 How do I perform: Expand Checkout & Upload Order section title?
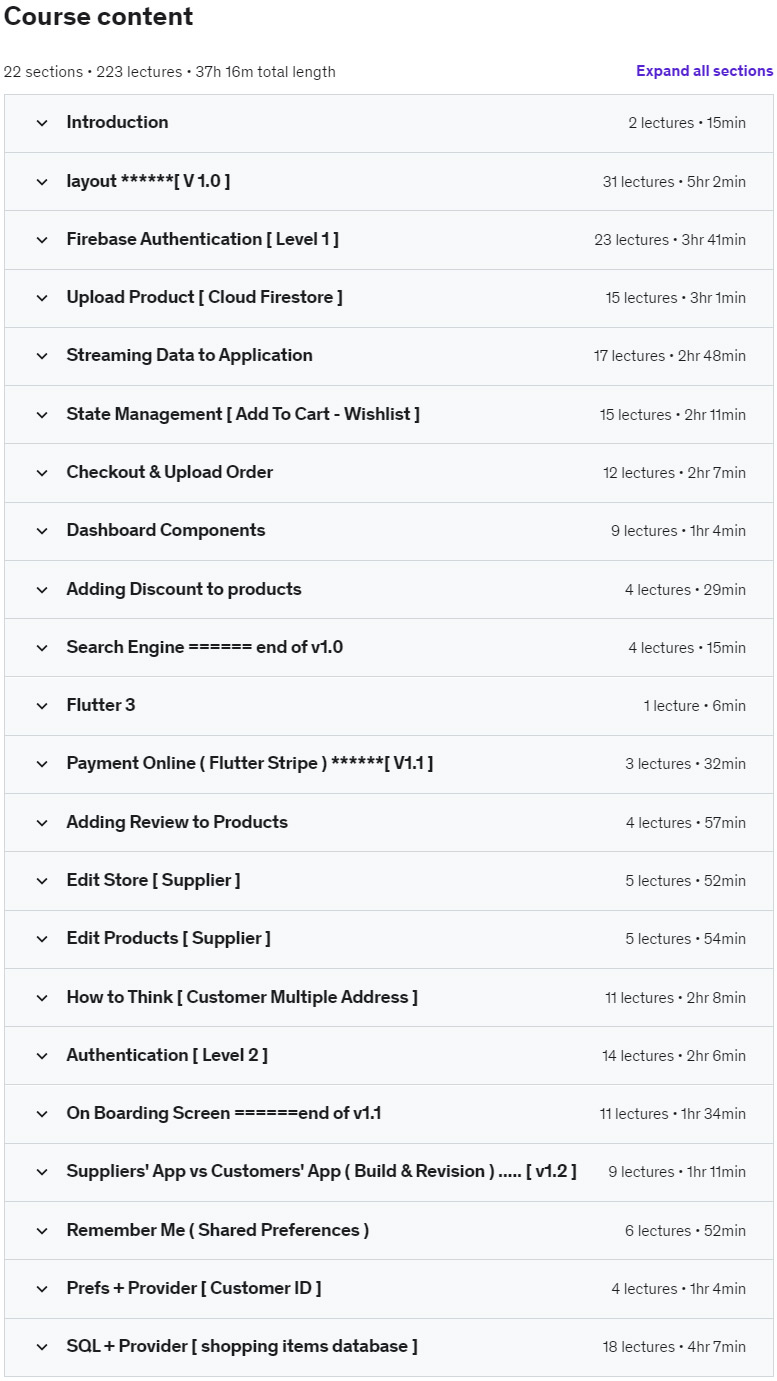pos(169,473)
